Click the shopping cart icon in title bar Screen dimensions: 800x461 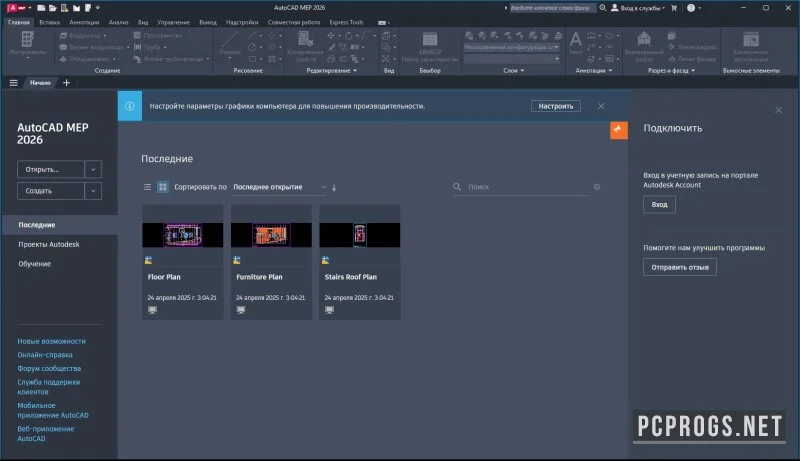coord(674,8)
